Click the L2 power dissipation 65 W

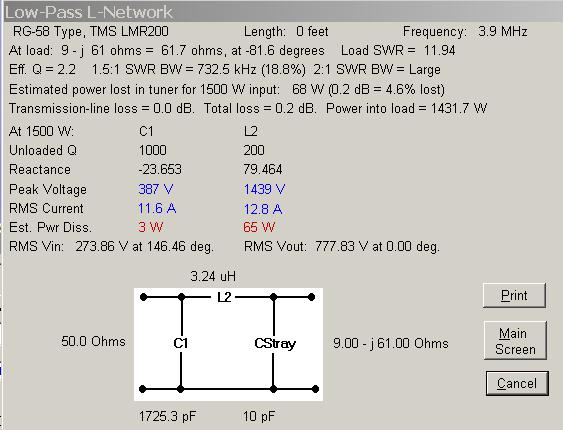coord(259,227)
